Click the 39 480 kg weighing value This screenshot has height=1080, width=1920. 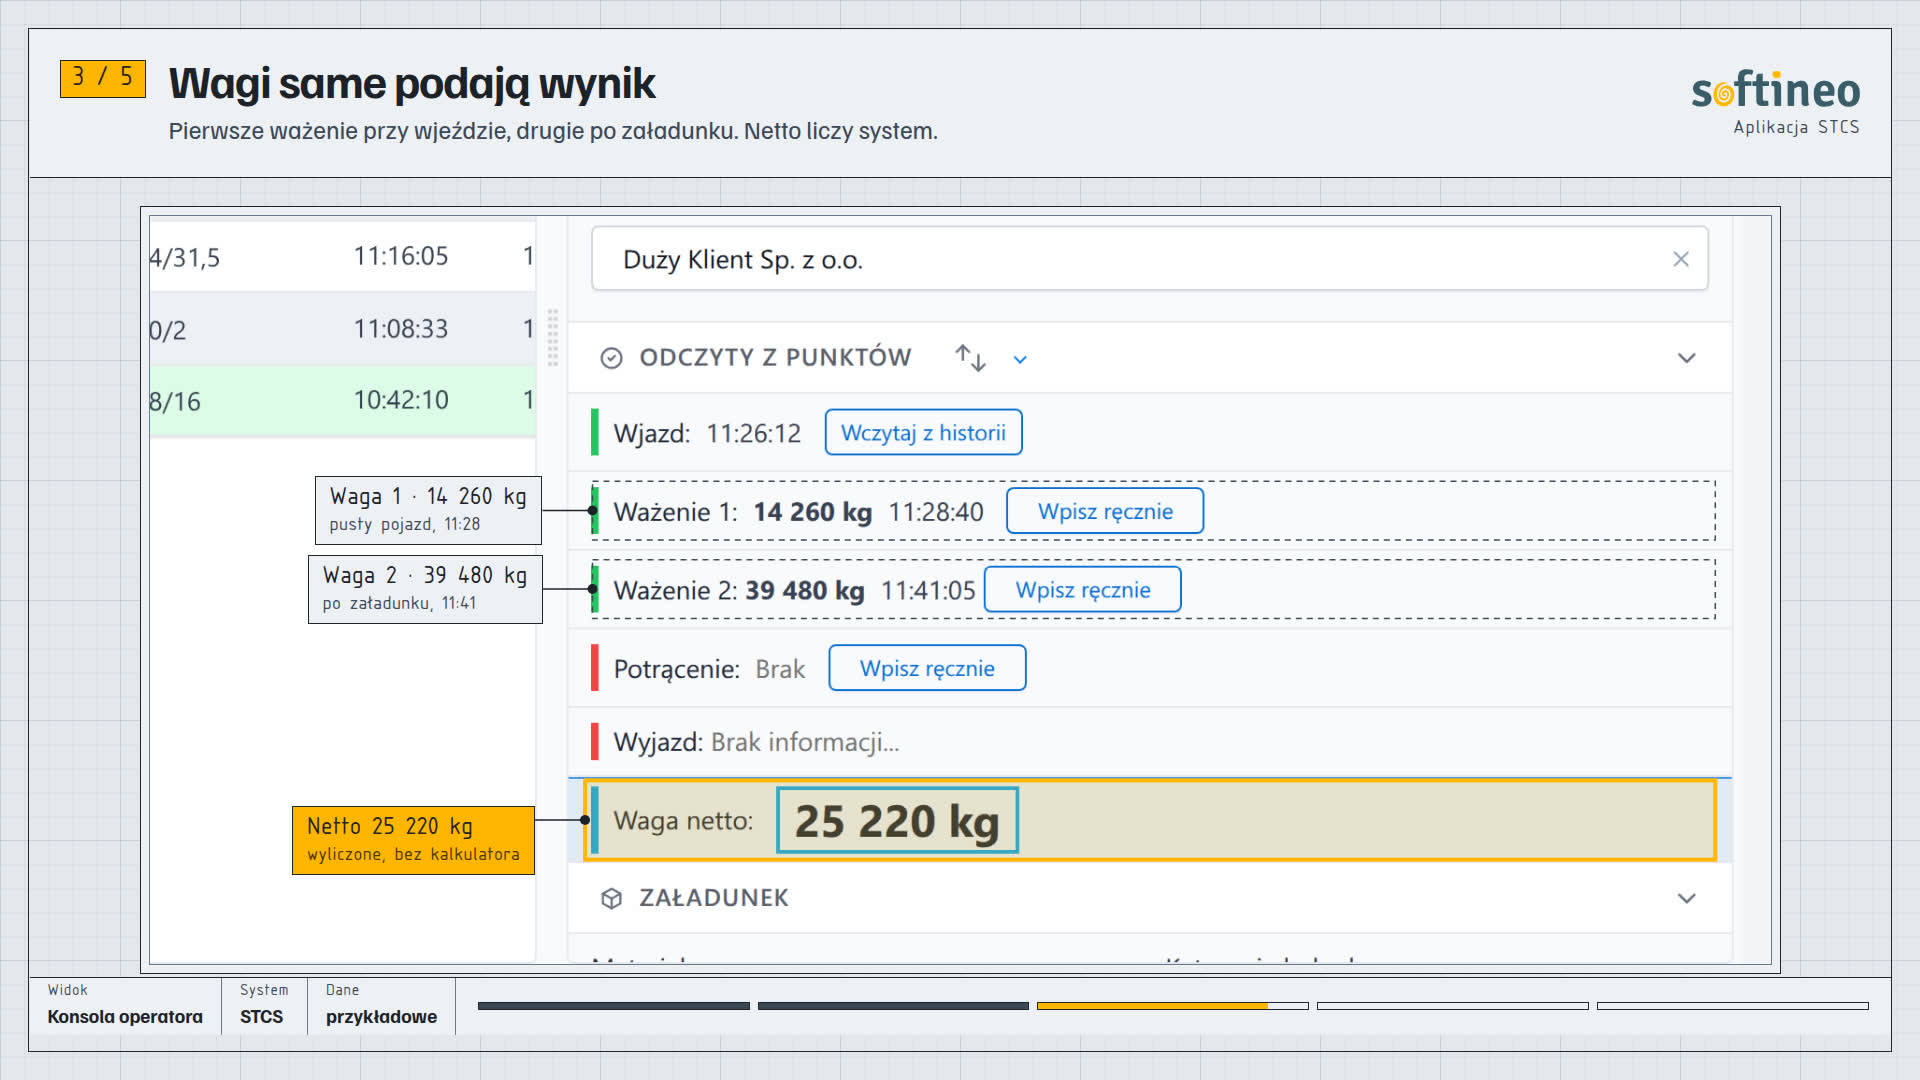point(804,590)
